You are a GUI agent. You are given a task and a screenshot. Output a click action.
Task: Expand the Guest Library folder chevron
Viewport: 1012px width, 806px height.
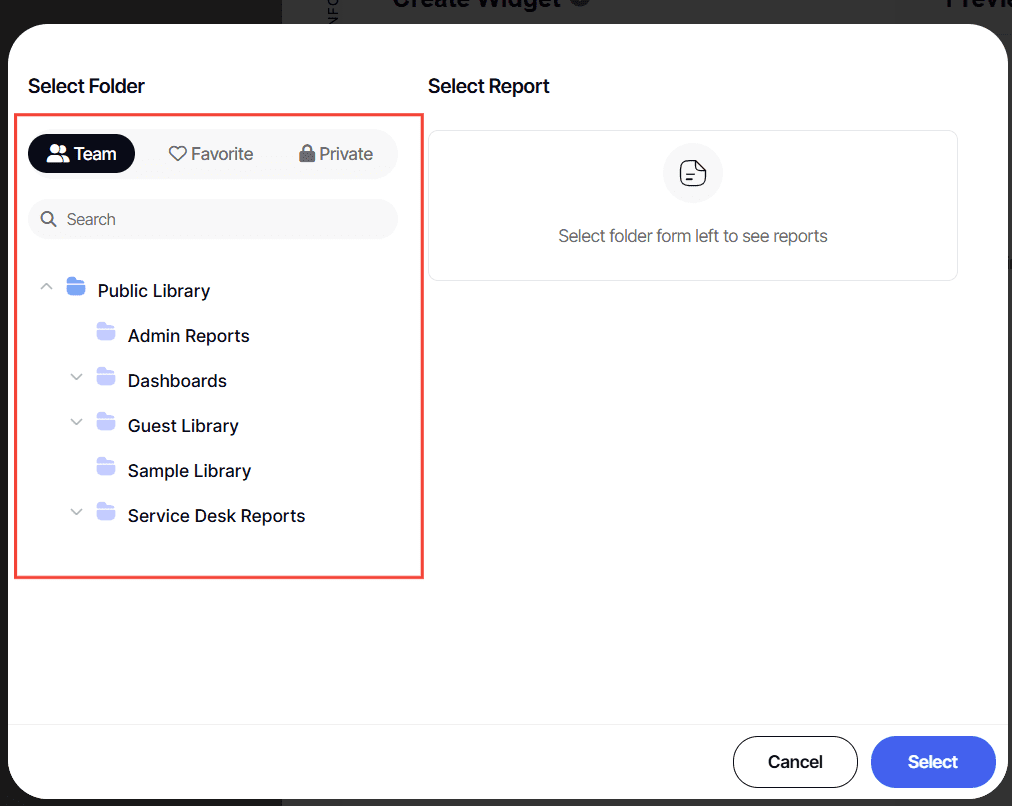point(76,423)
